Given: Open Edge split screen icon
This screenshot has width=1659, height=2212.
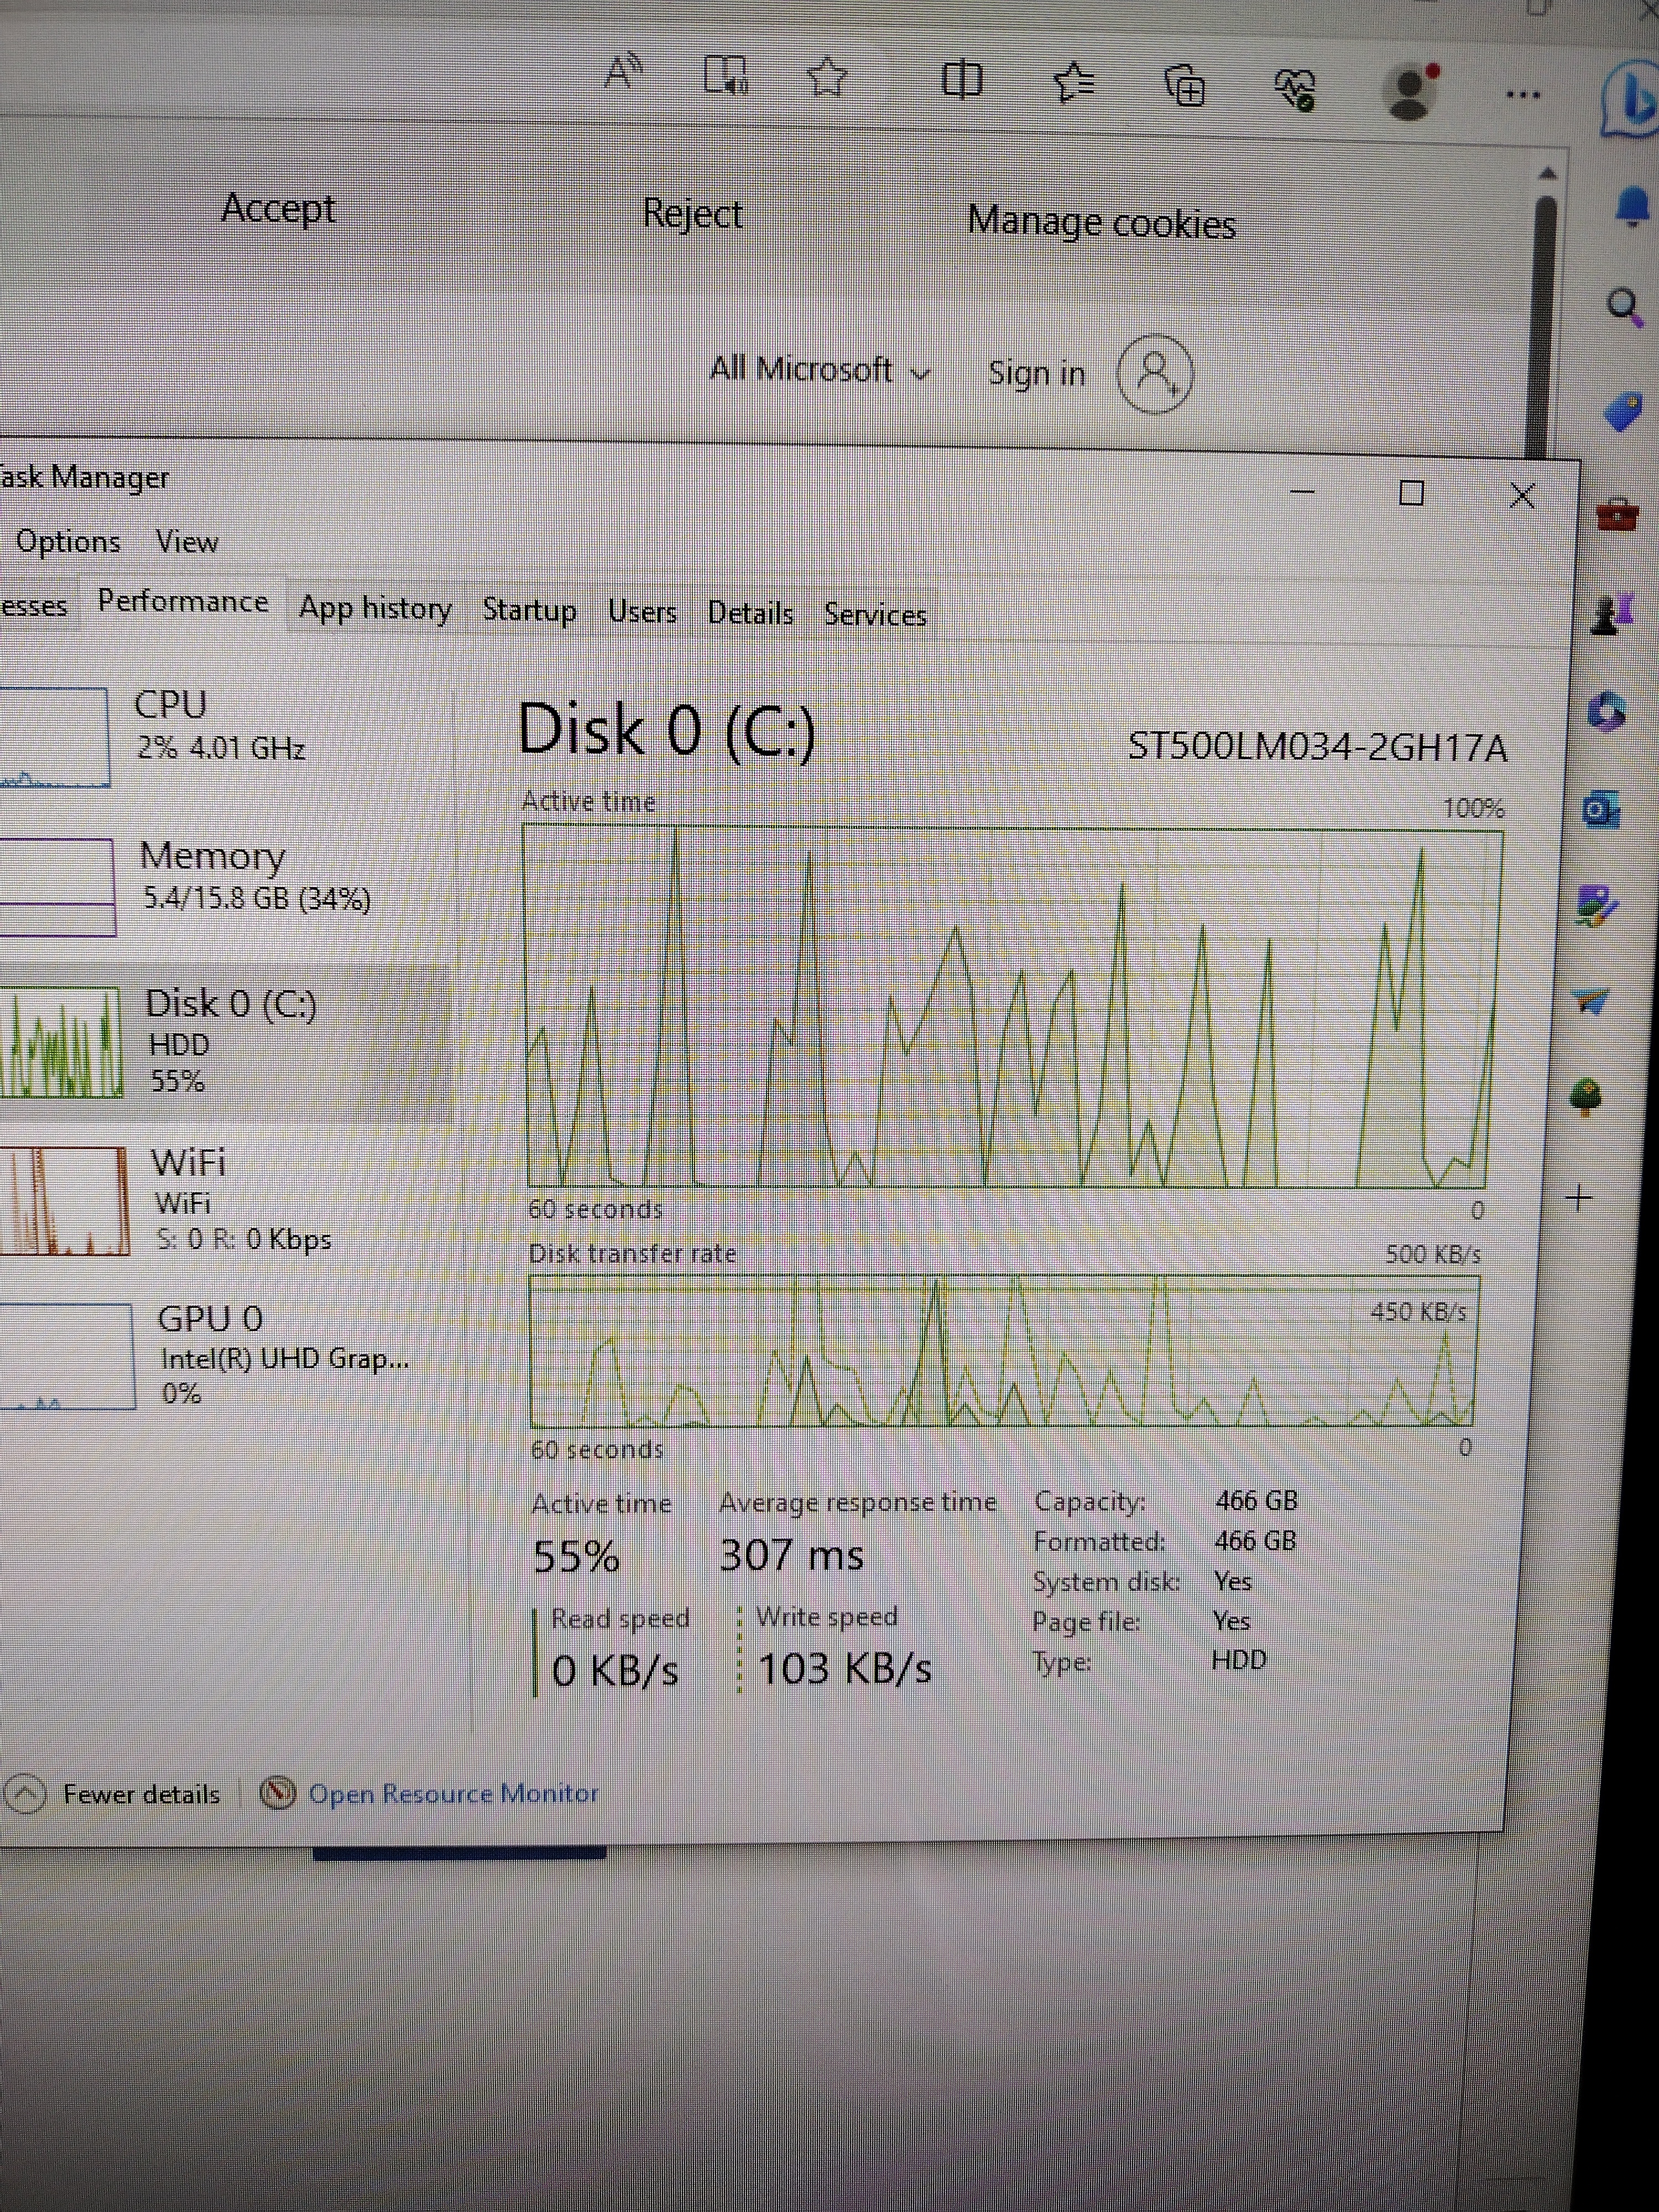Looking at the screenshot, I should pos(962,80).
